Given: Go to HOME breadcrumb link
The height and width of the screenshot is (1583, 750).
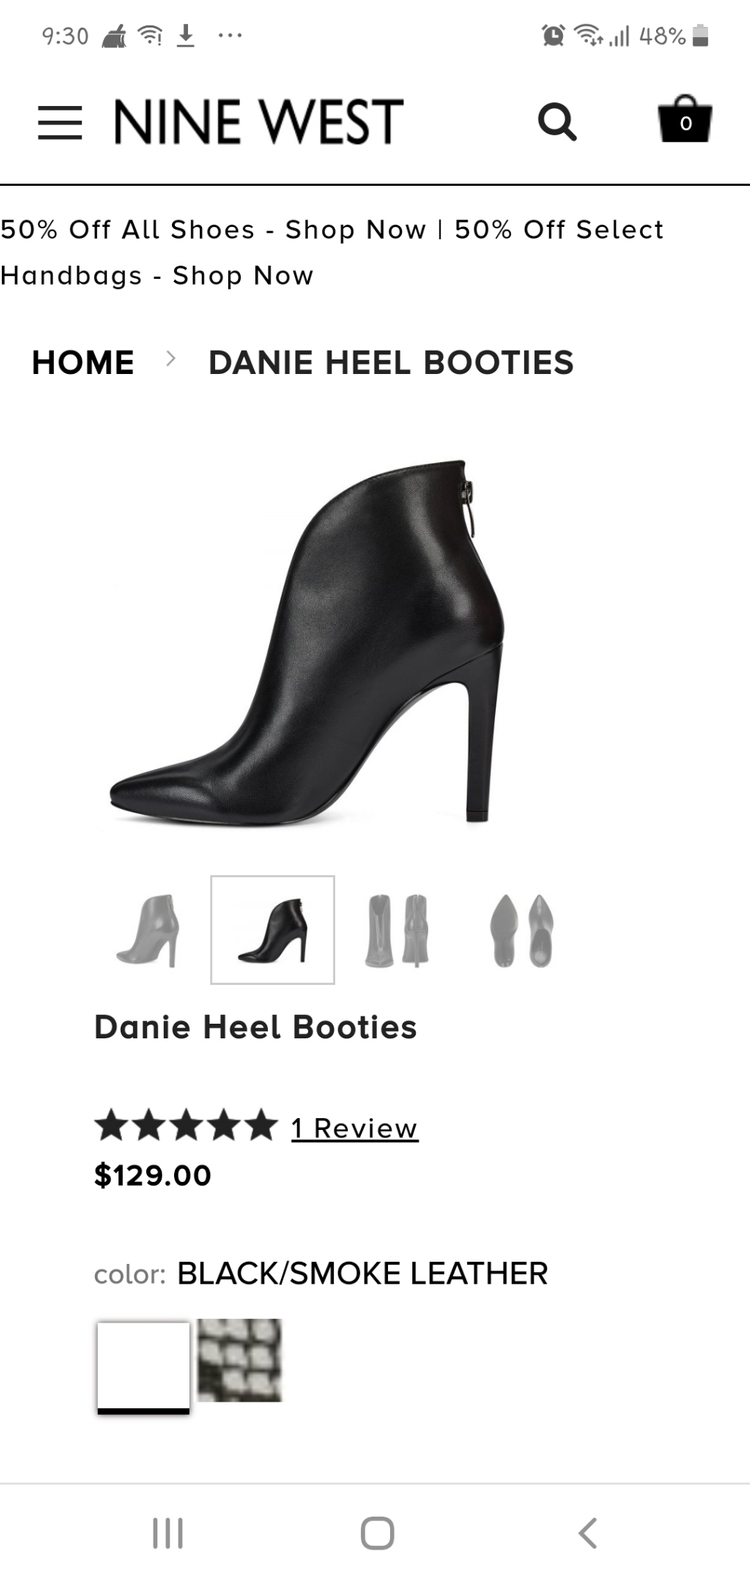Looking at the screenshot, I should [x=83, y=362].
